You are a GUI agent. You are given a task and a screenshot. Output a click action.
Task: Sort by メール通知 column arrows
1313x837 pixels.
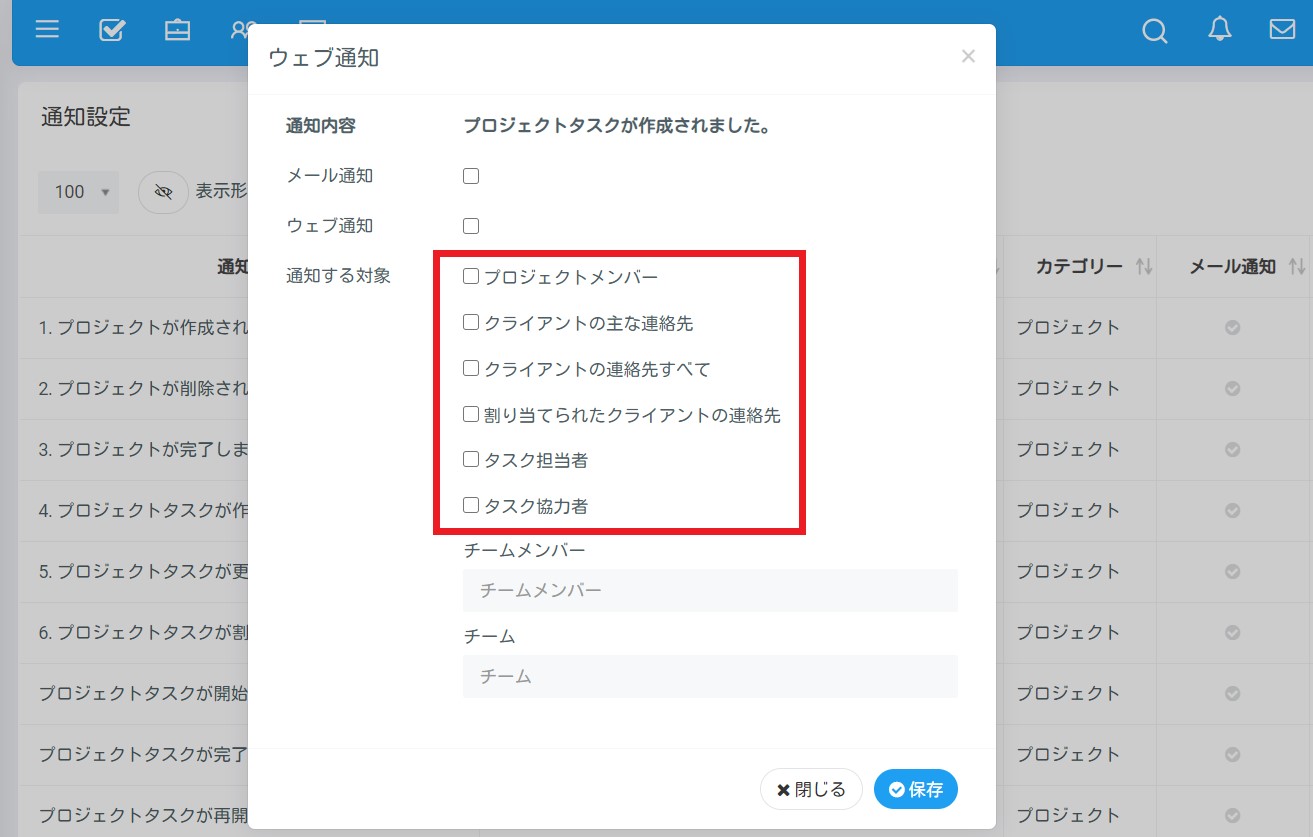(x=1297, y=267)
